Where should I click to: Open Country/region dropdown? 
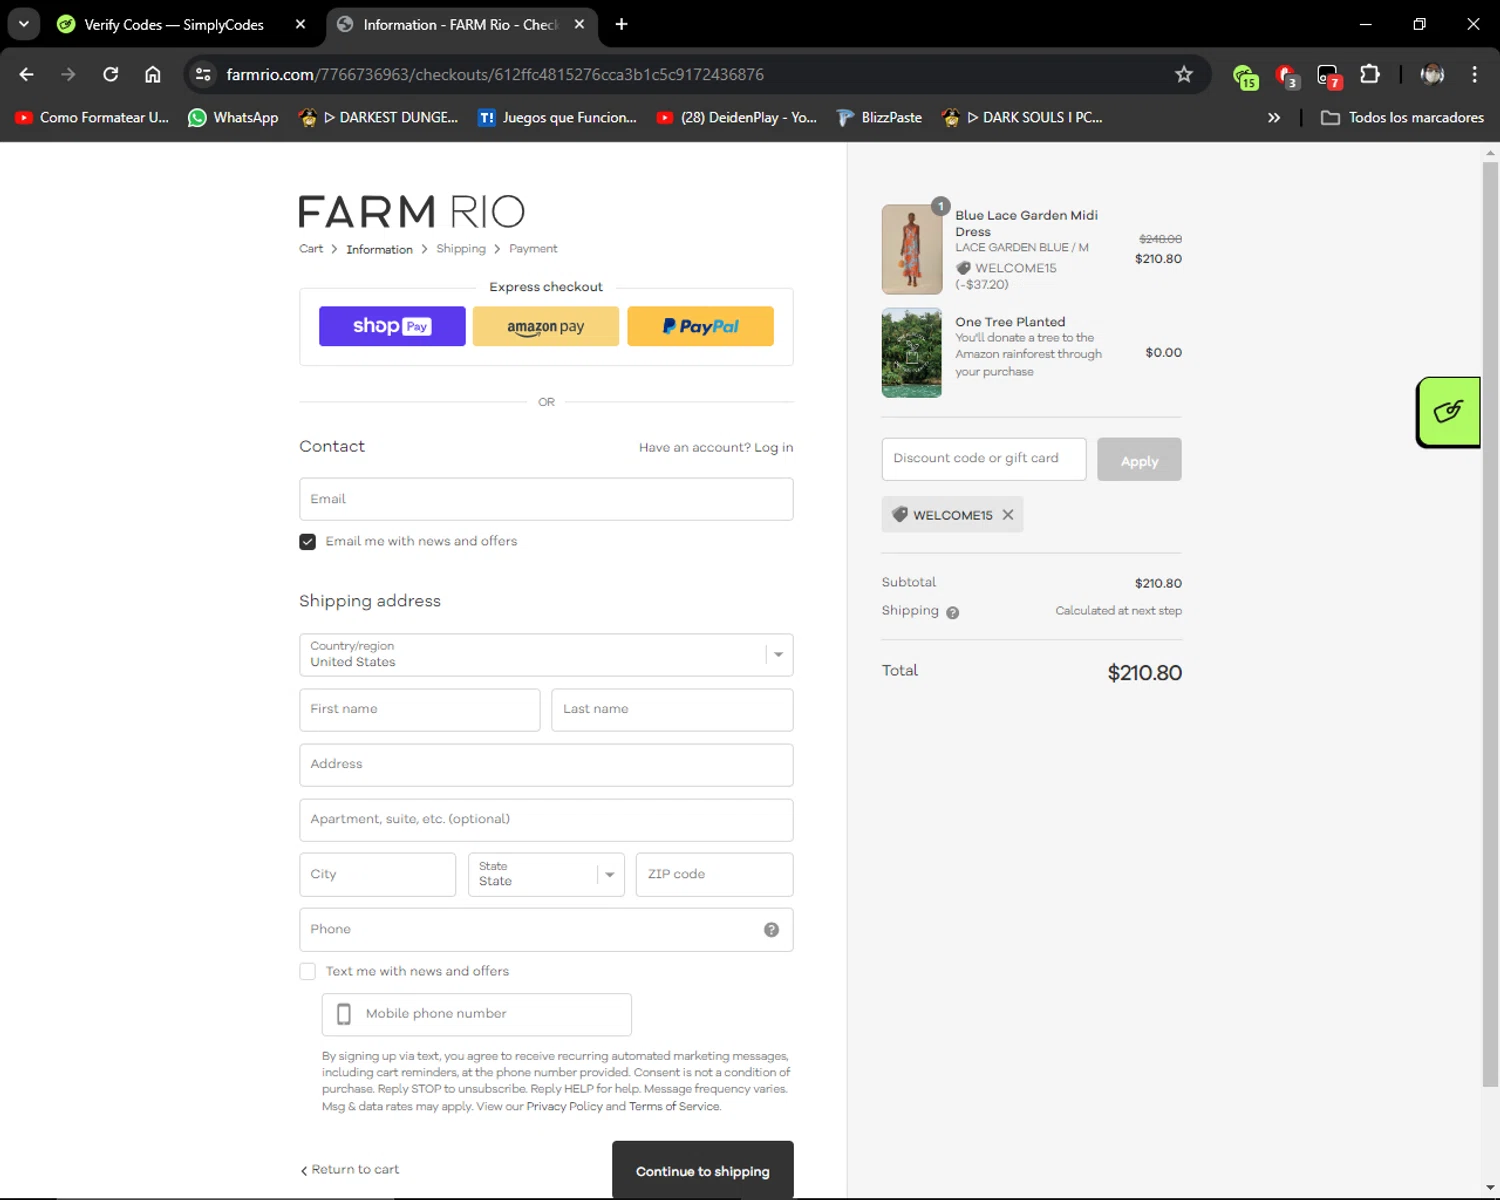click(546, 655)
